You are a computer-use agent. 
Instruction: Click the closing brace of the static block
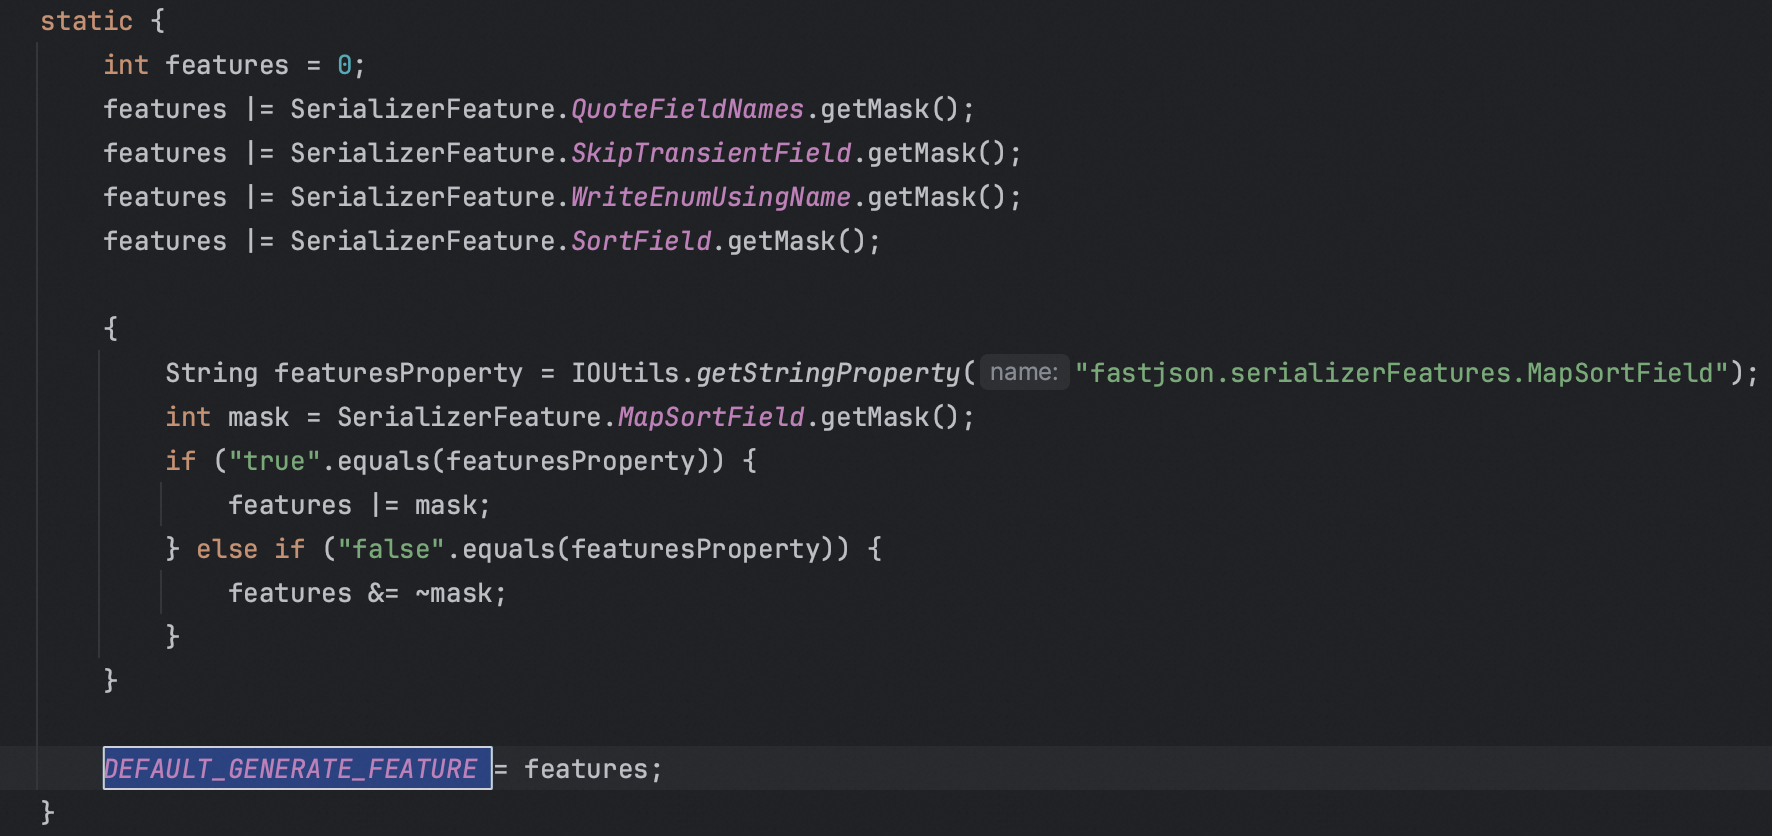coord(47,812)
